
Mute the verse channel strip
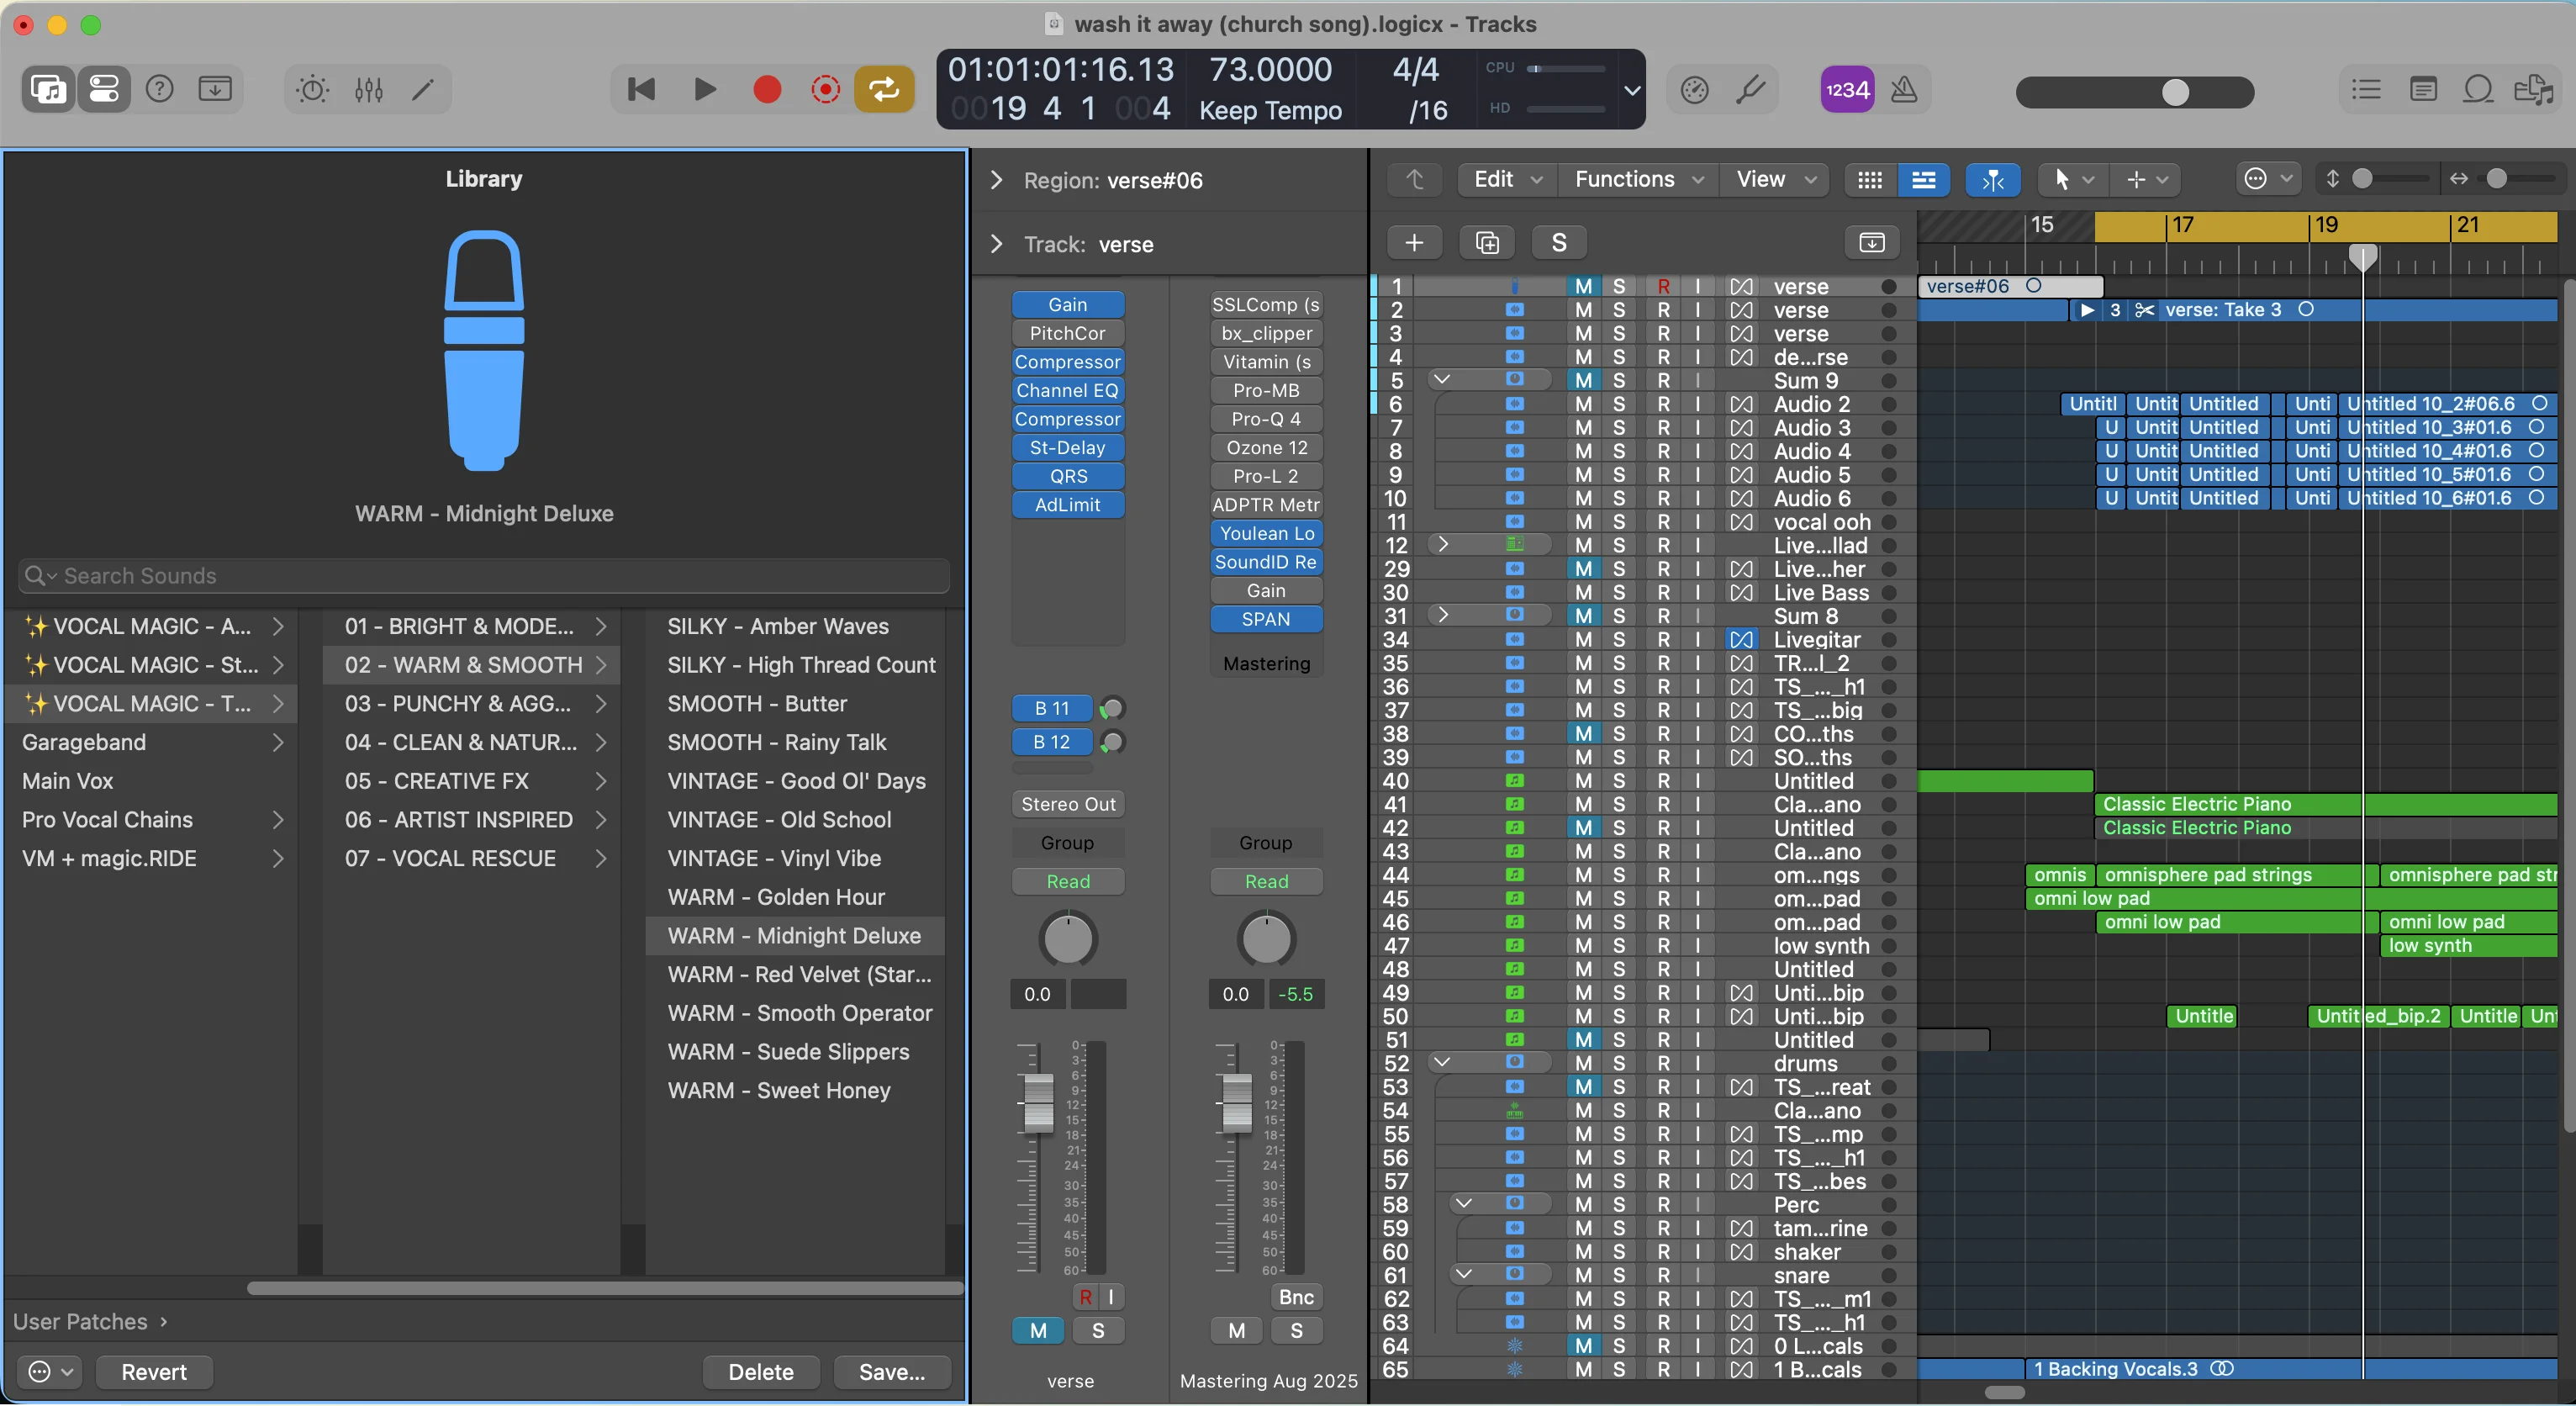(x=1037, y=1330)
